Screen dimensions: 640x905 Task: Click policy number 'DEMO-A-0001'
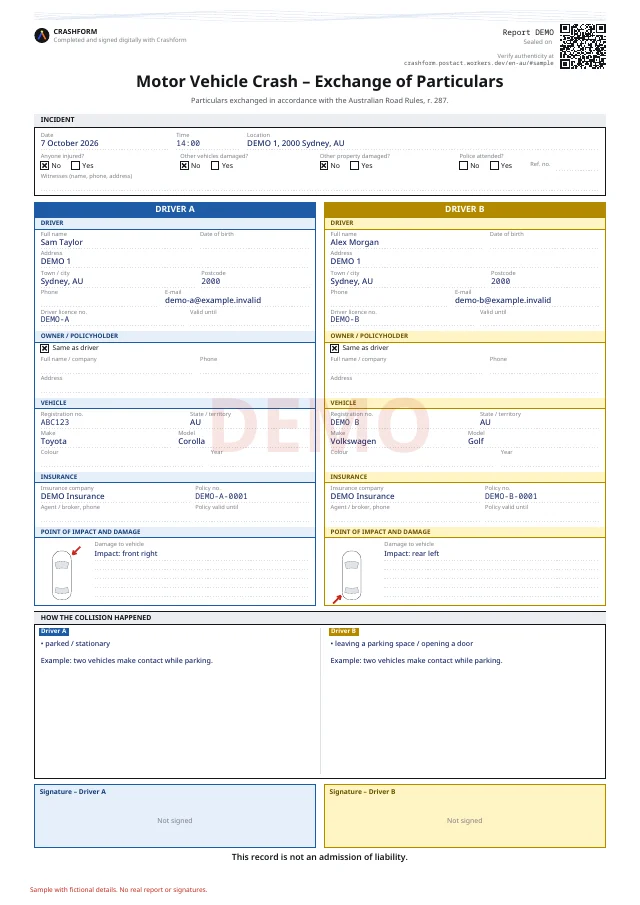[x=221, y=496]
